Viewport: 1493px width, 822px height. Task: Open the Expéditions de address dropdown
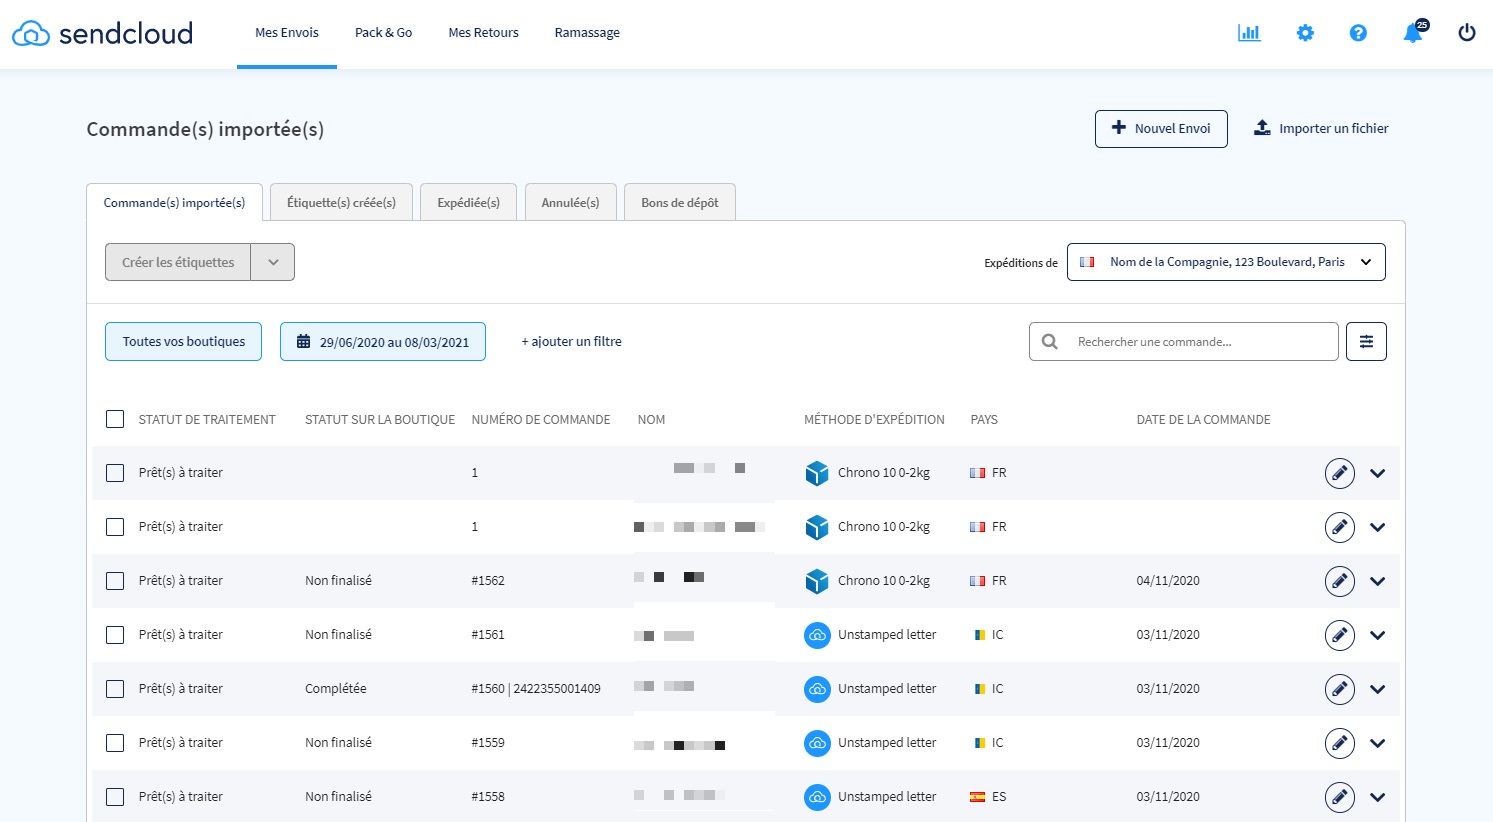click(x=1226, y=262)
